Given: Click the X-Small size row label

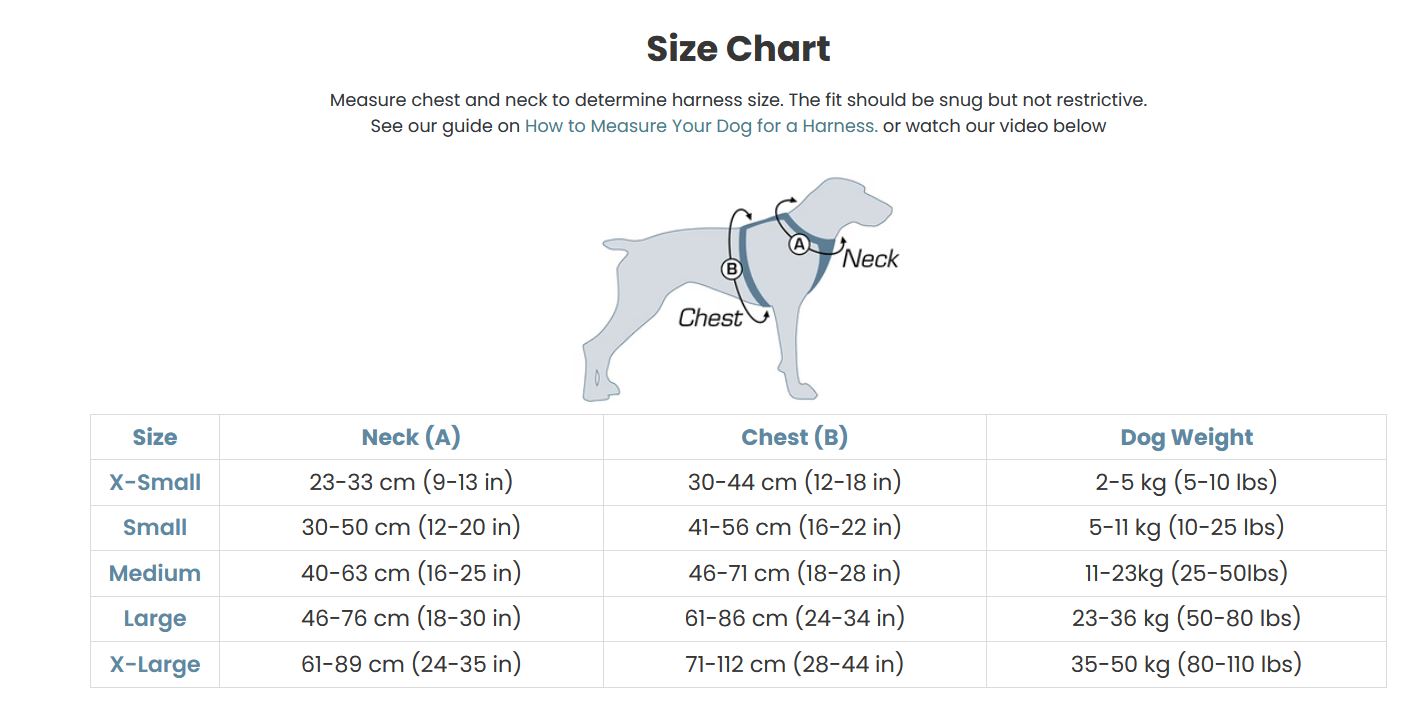Looking at the screenshot, I should pos(155,482).
